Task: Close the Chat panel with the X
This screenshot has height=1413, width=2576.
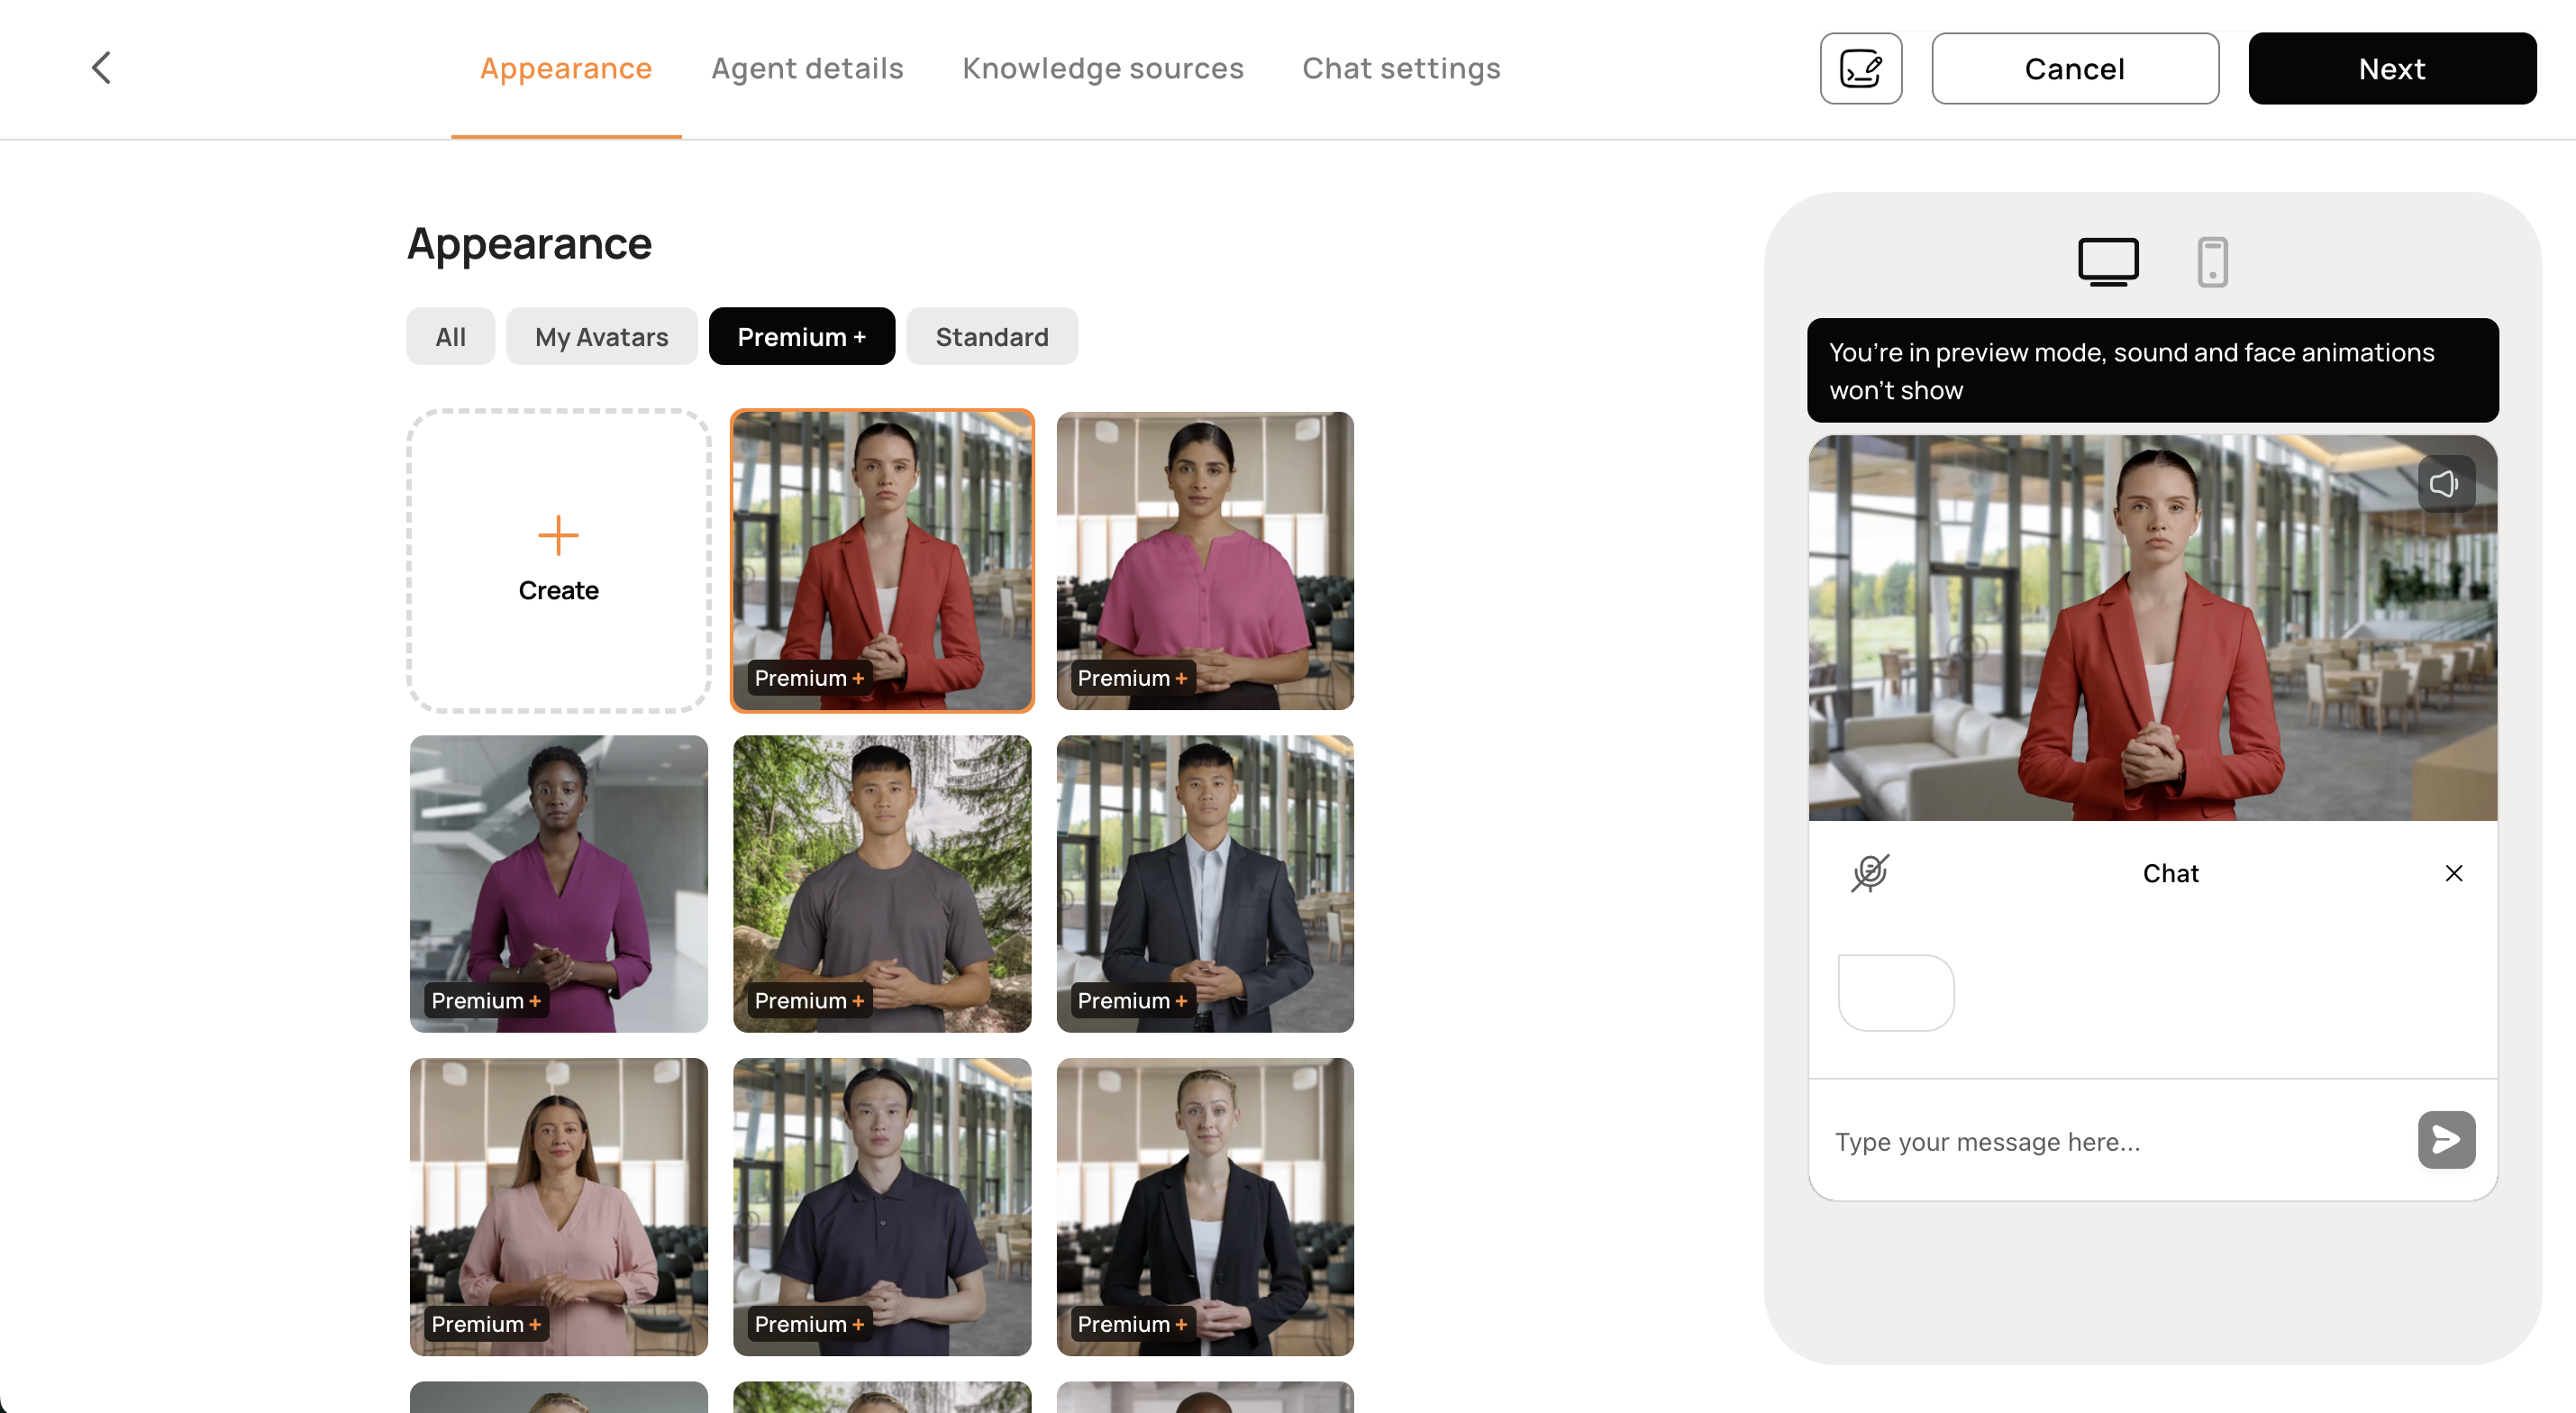Action: pos(2453,873)
